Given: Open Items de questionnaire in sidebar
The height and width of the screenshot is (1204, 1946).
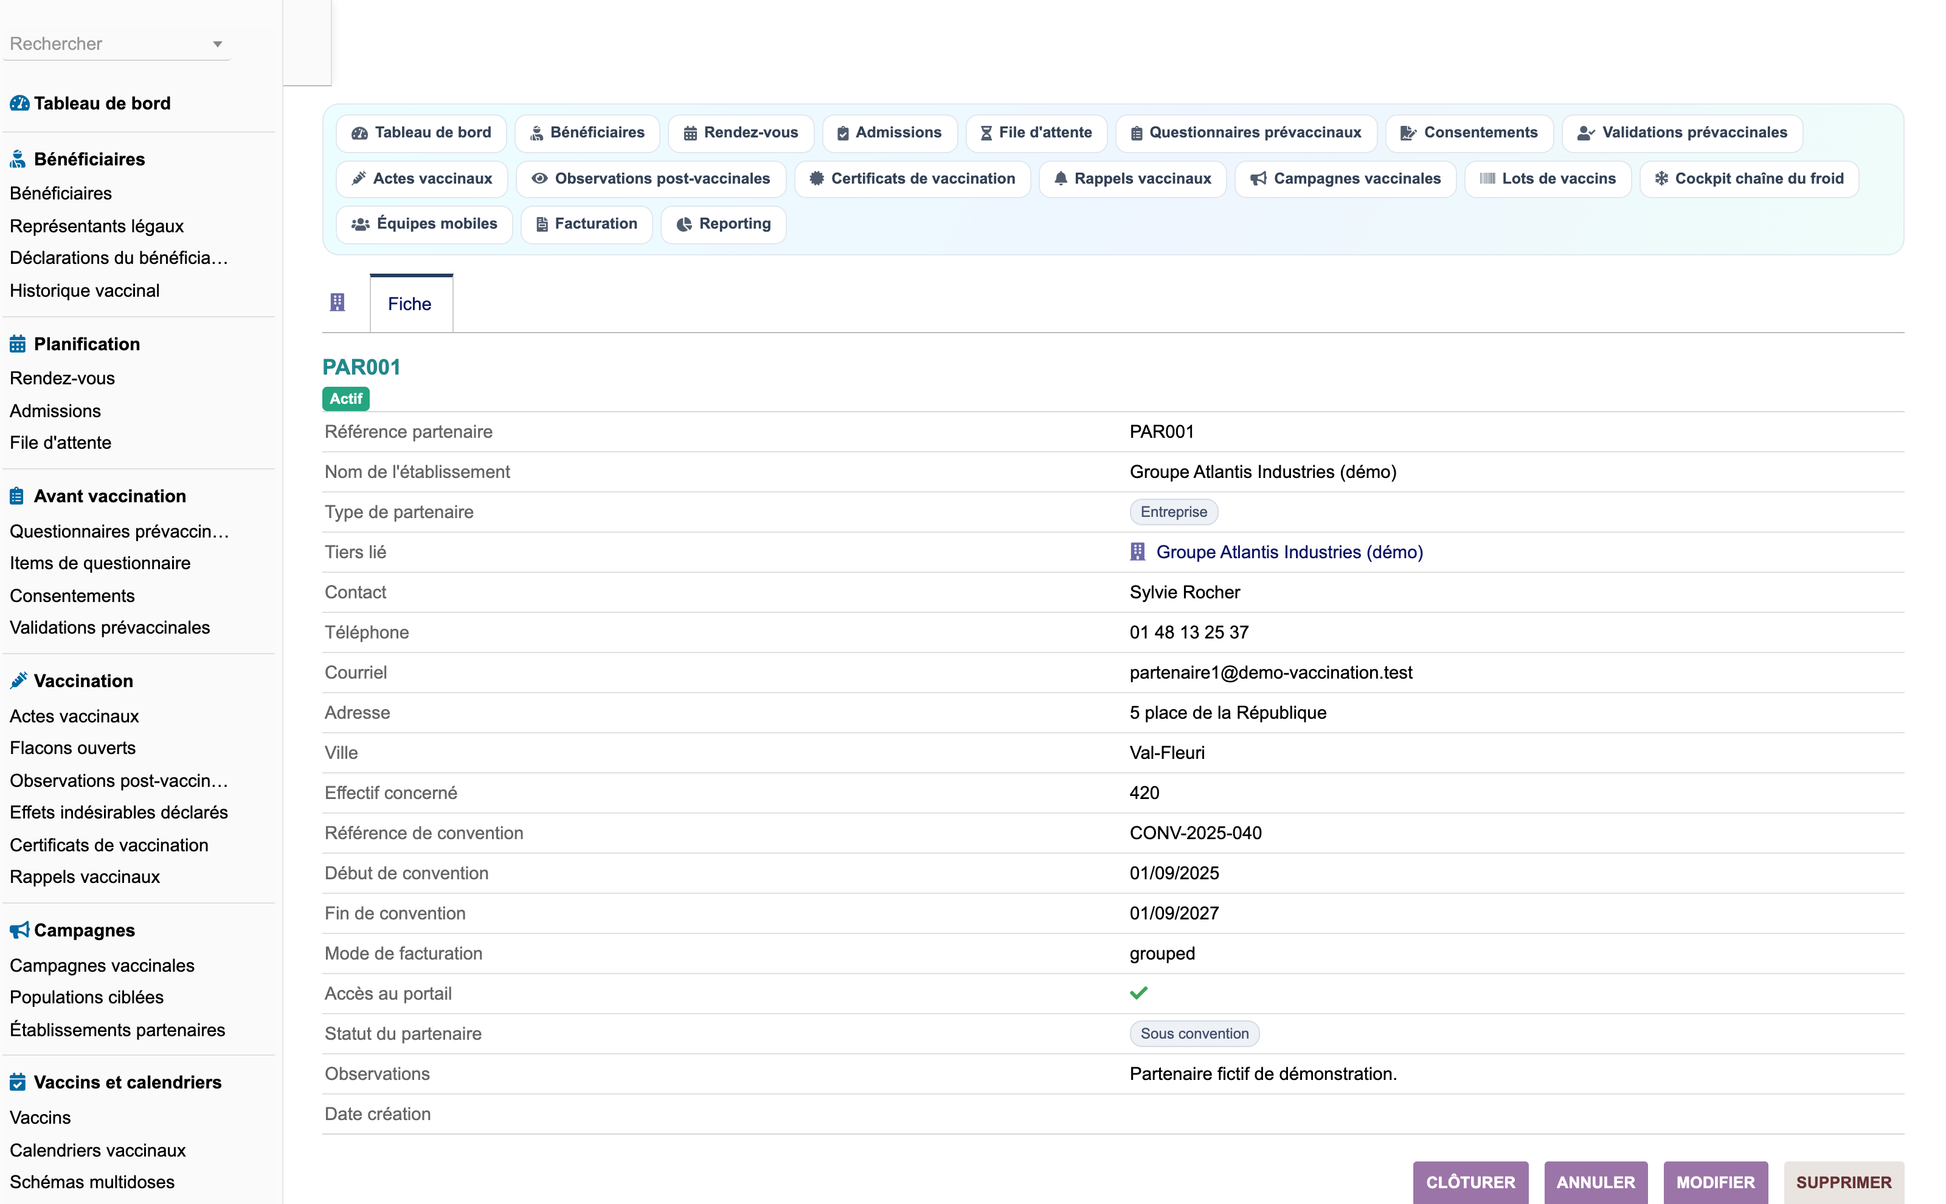Looking at the screenshot, I should coord(100,563).
